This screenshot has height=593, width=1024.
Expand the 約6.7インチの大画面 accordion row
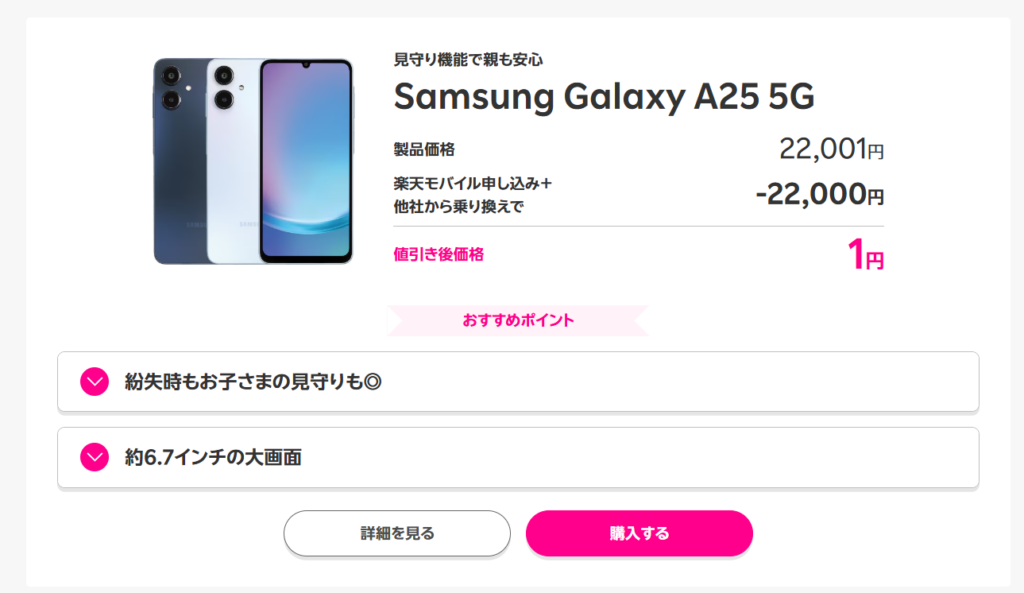[x=517, y=458]
